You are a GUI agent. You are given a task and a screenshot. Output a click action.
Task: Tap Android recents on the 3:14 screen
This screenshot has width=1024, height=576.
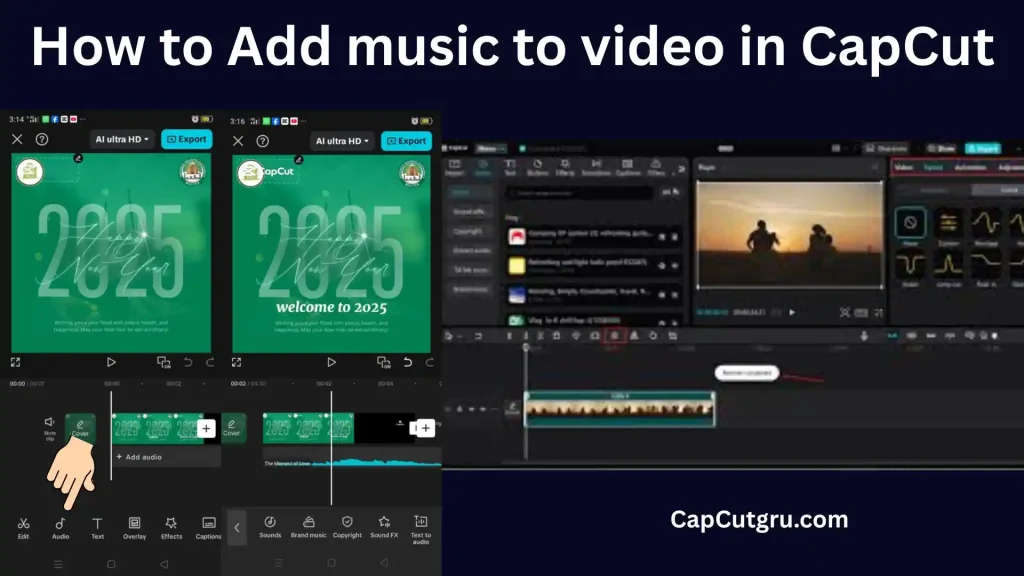click(58, 564)
